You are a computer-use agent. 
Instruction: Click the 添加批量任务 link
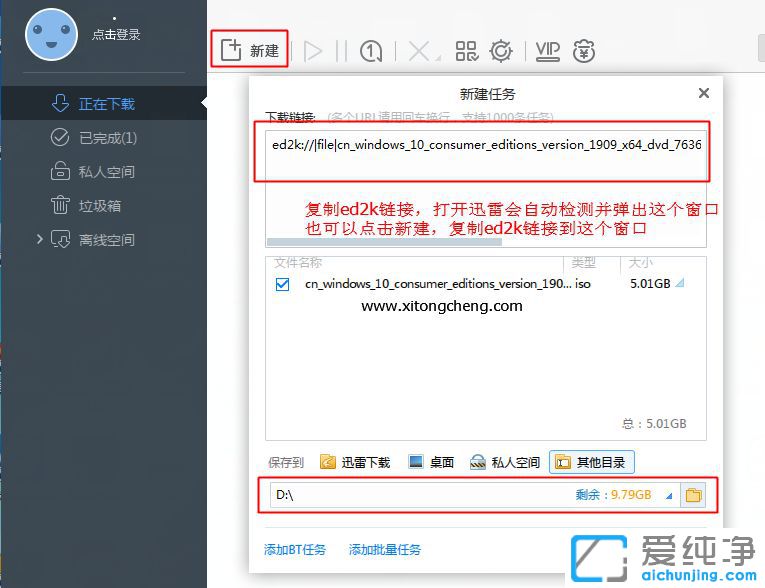coord(385,549)
